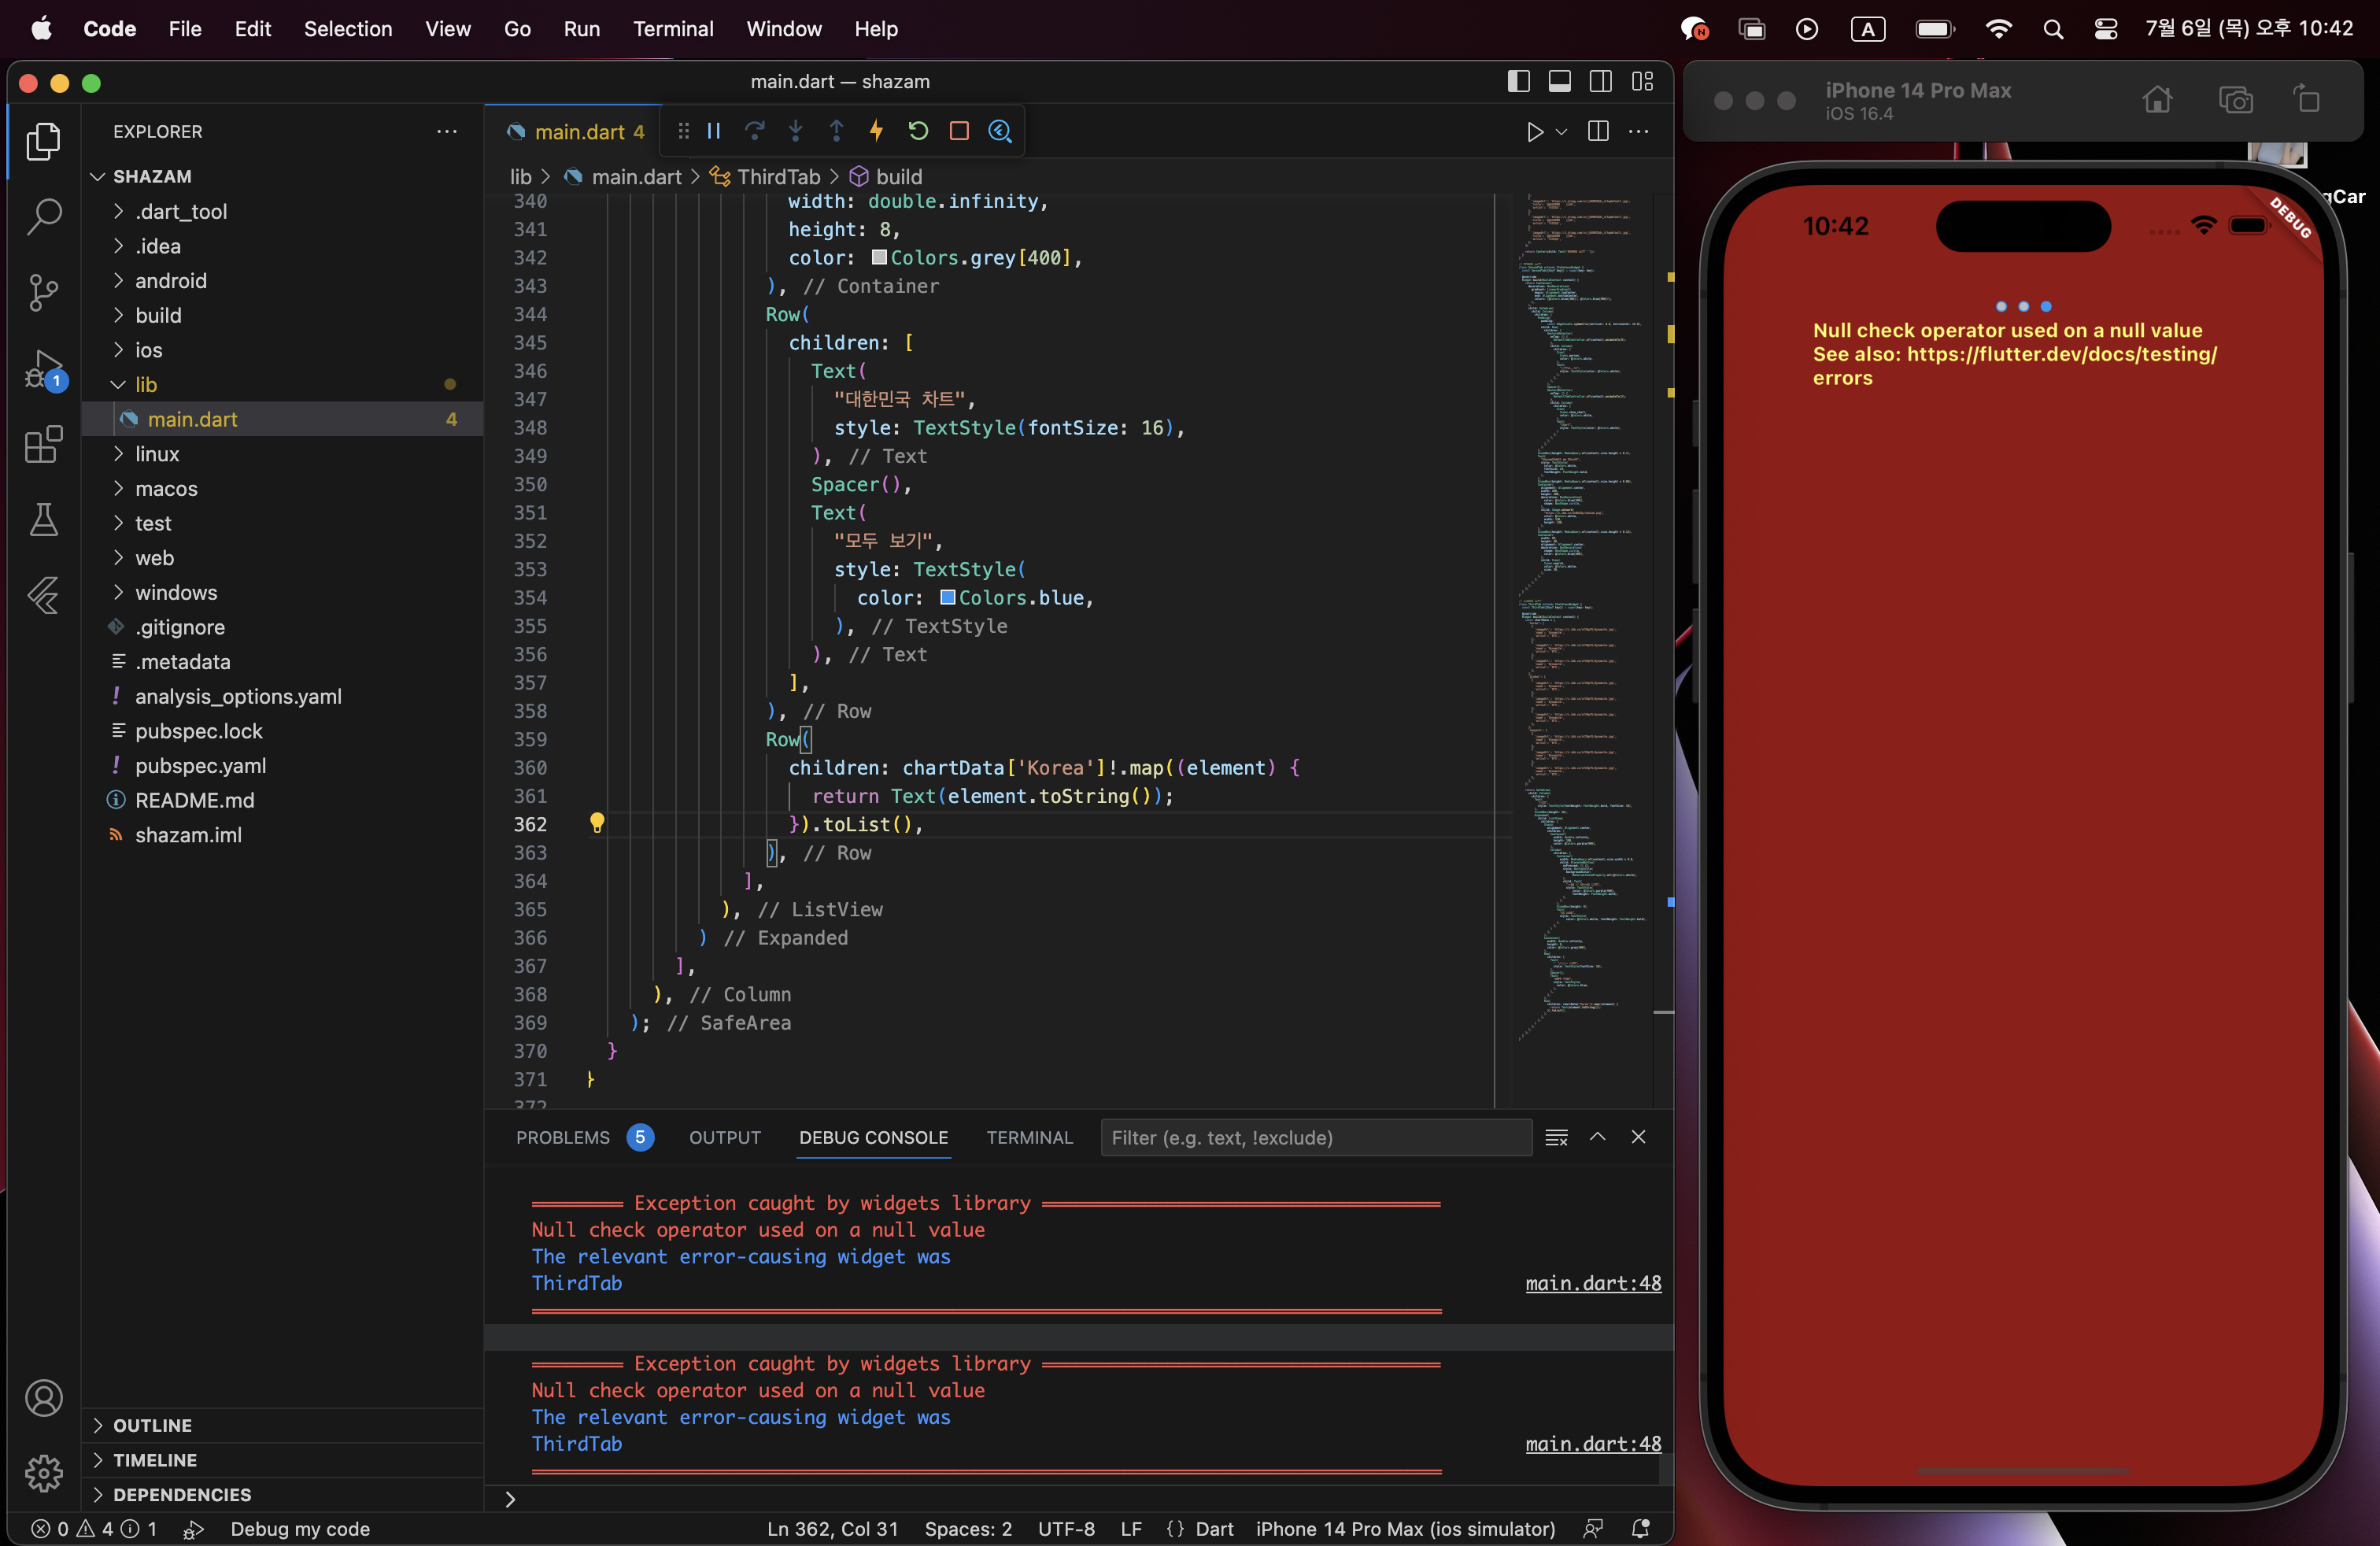Screen dimensions: 2380x1546
Task: Restart the debug session
Action: (x=918, y=131)
